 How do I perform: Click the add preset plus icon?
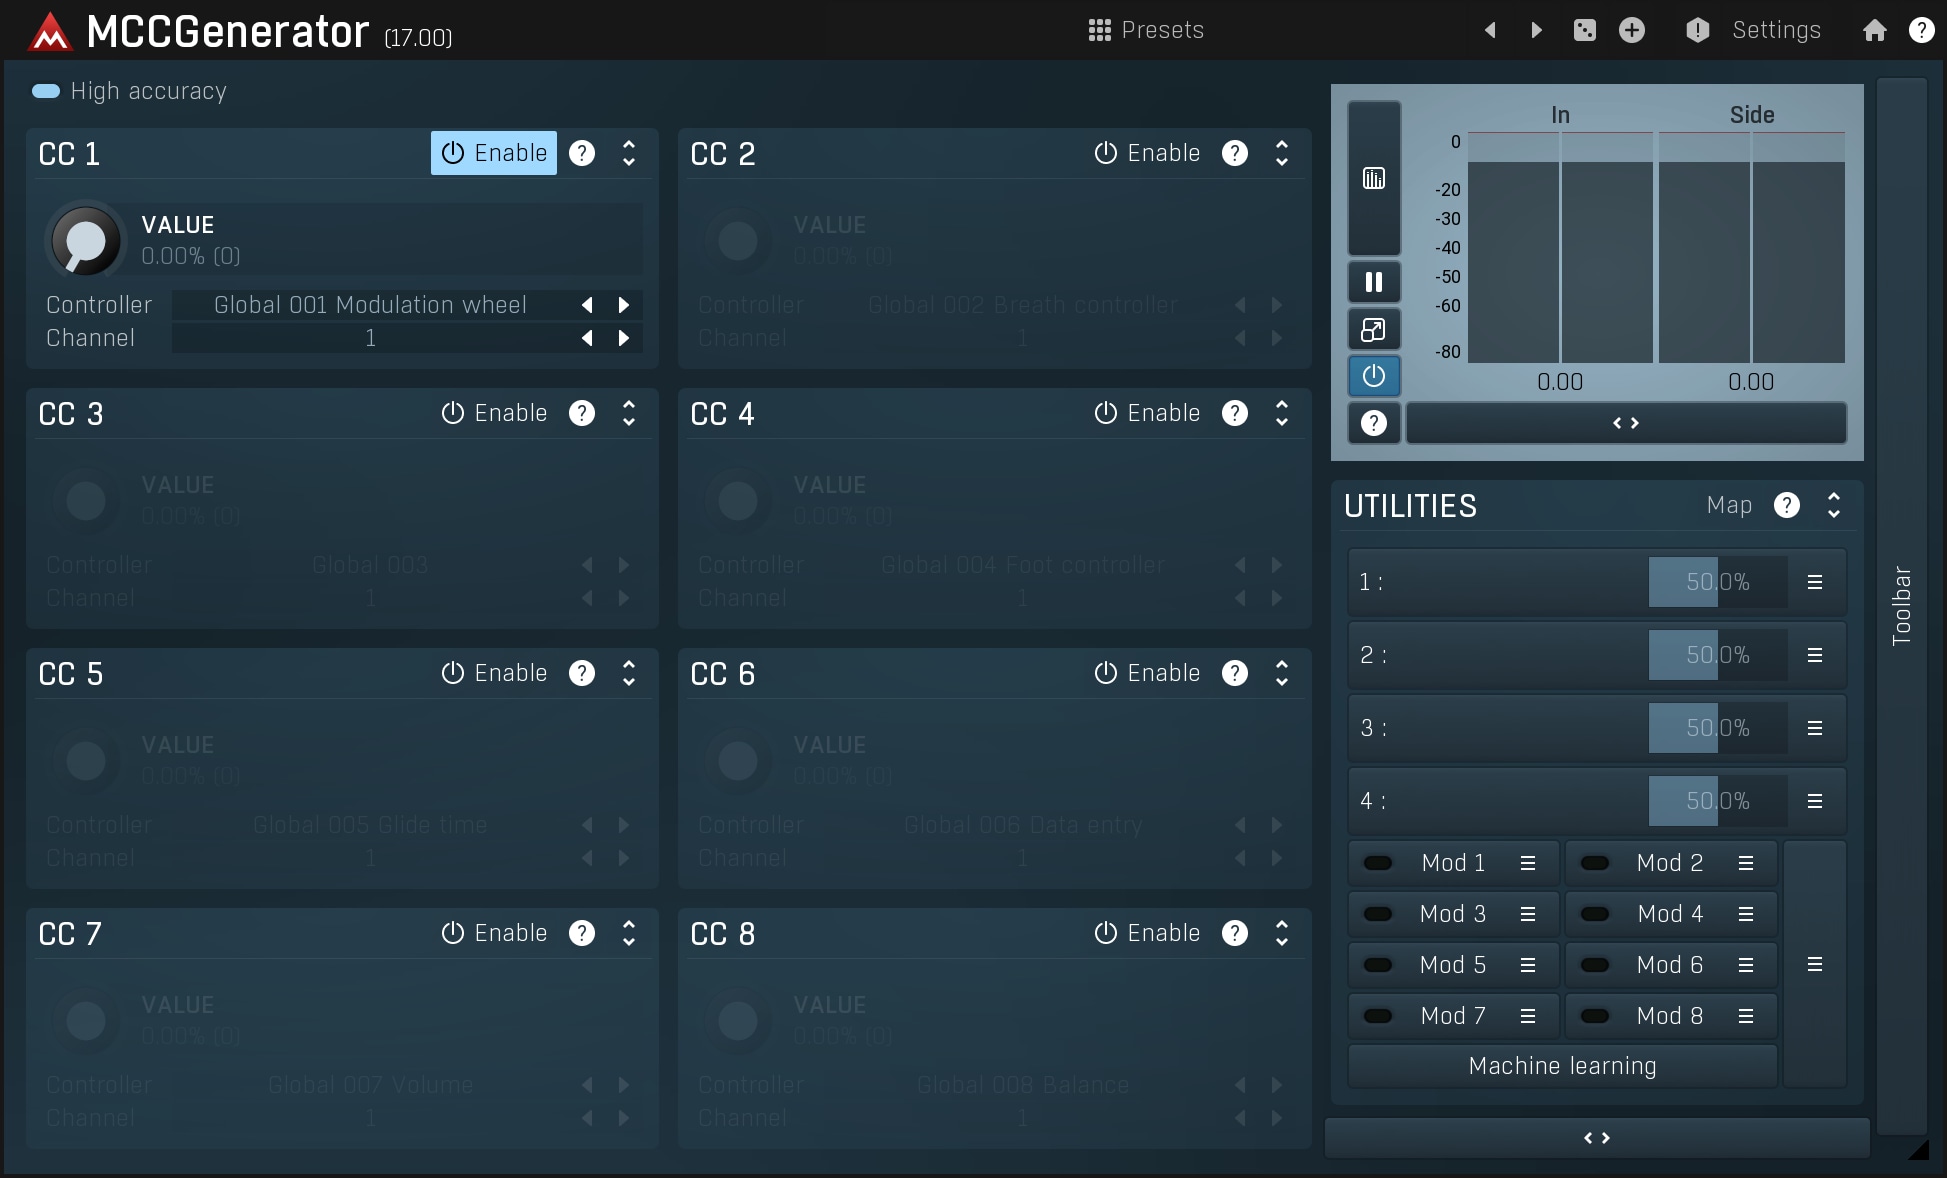pos(1632,30)
